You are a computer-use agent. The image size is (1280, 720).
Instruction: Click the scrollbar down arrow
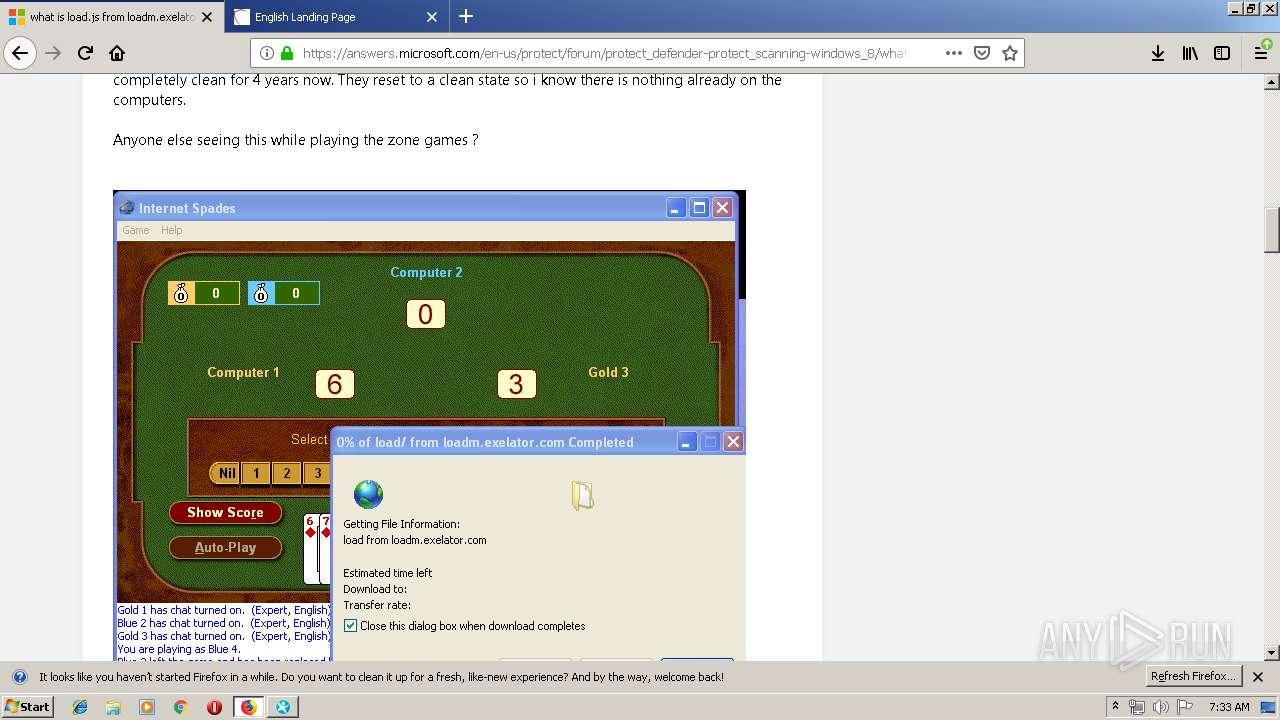pos(1272,653)
